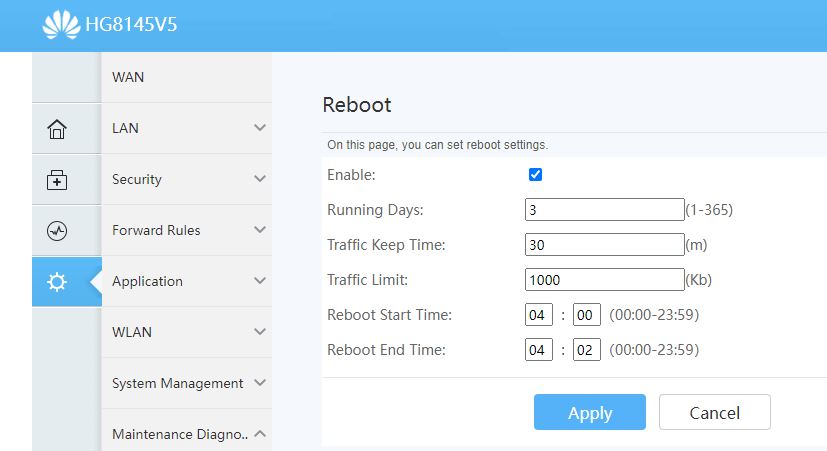Click the Huawei logo icon

pyautogui.click(x=62, y=24)
